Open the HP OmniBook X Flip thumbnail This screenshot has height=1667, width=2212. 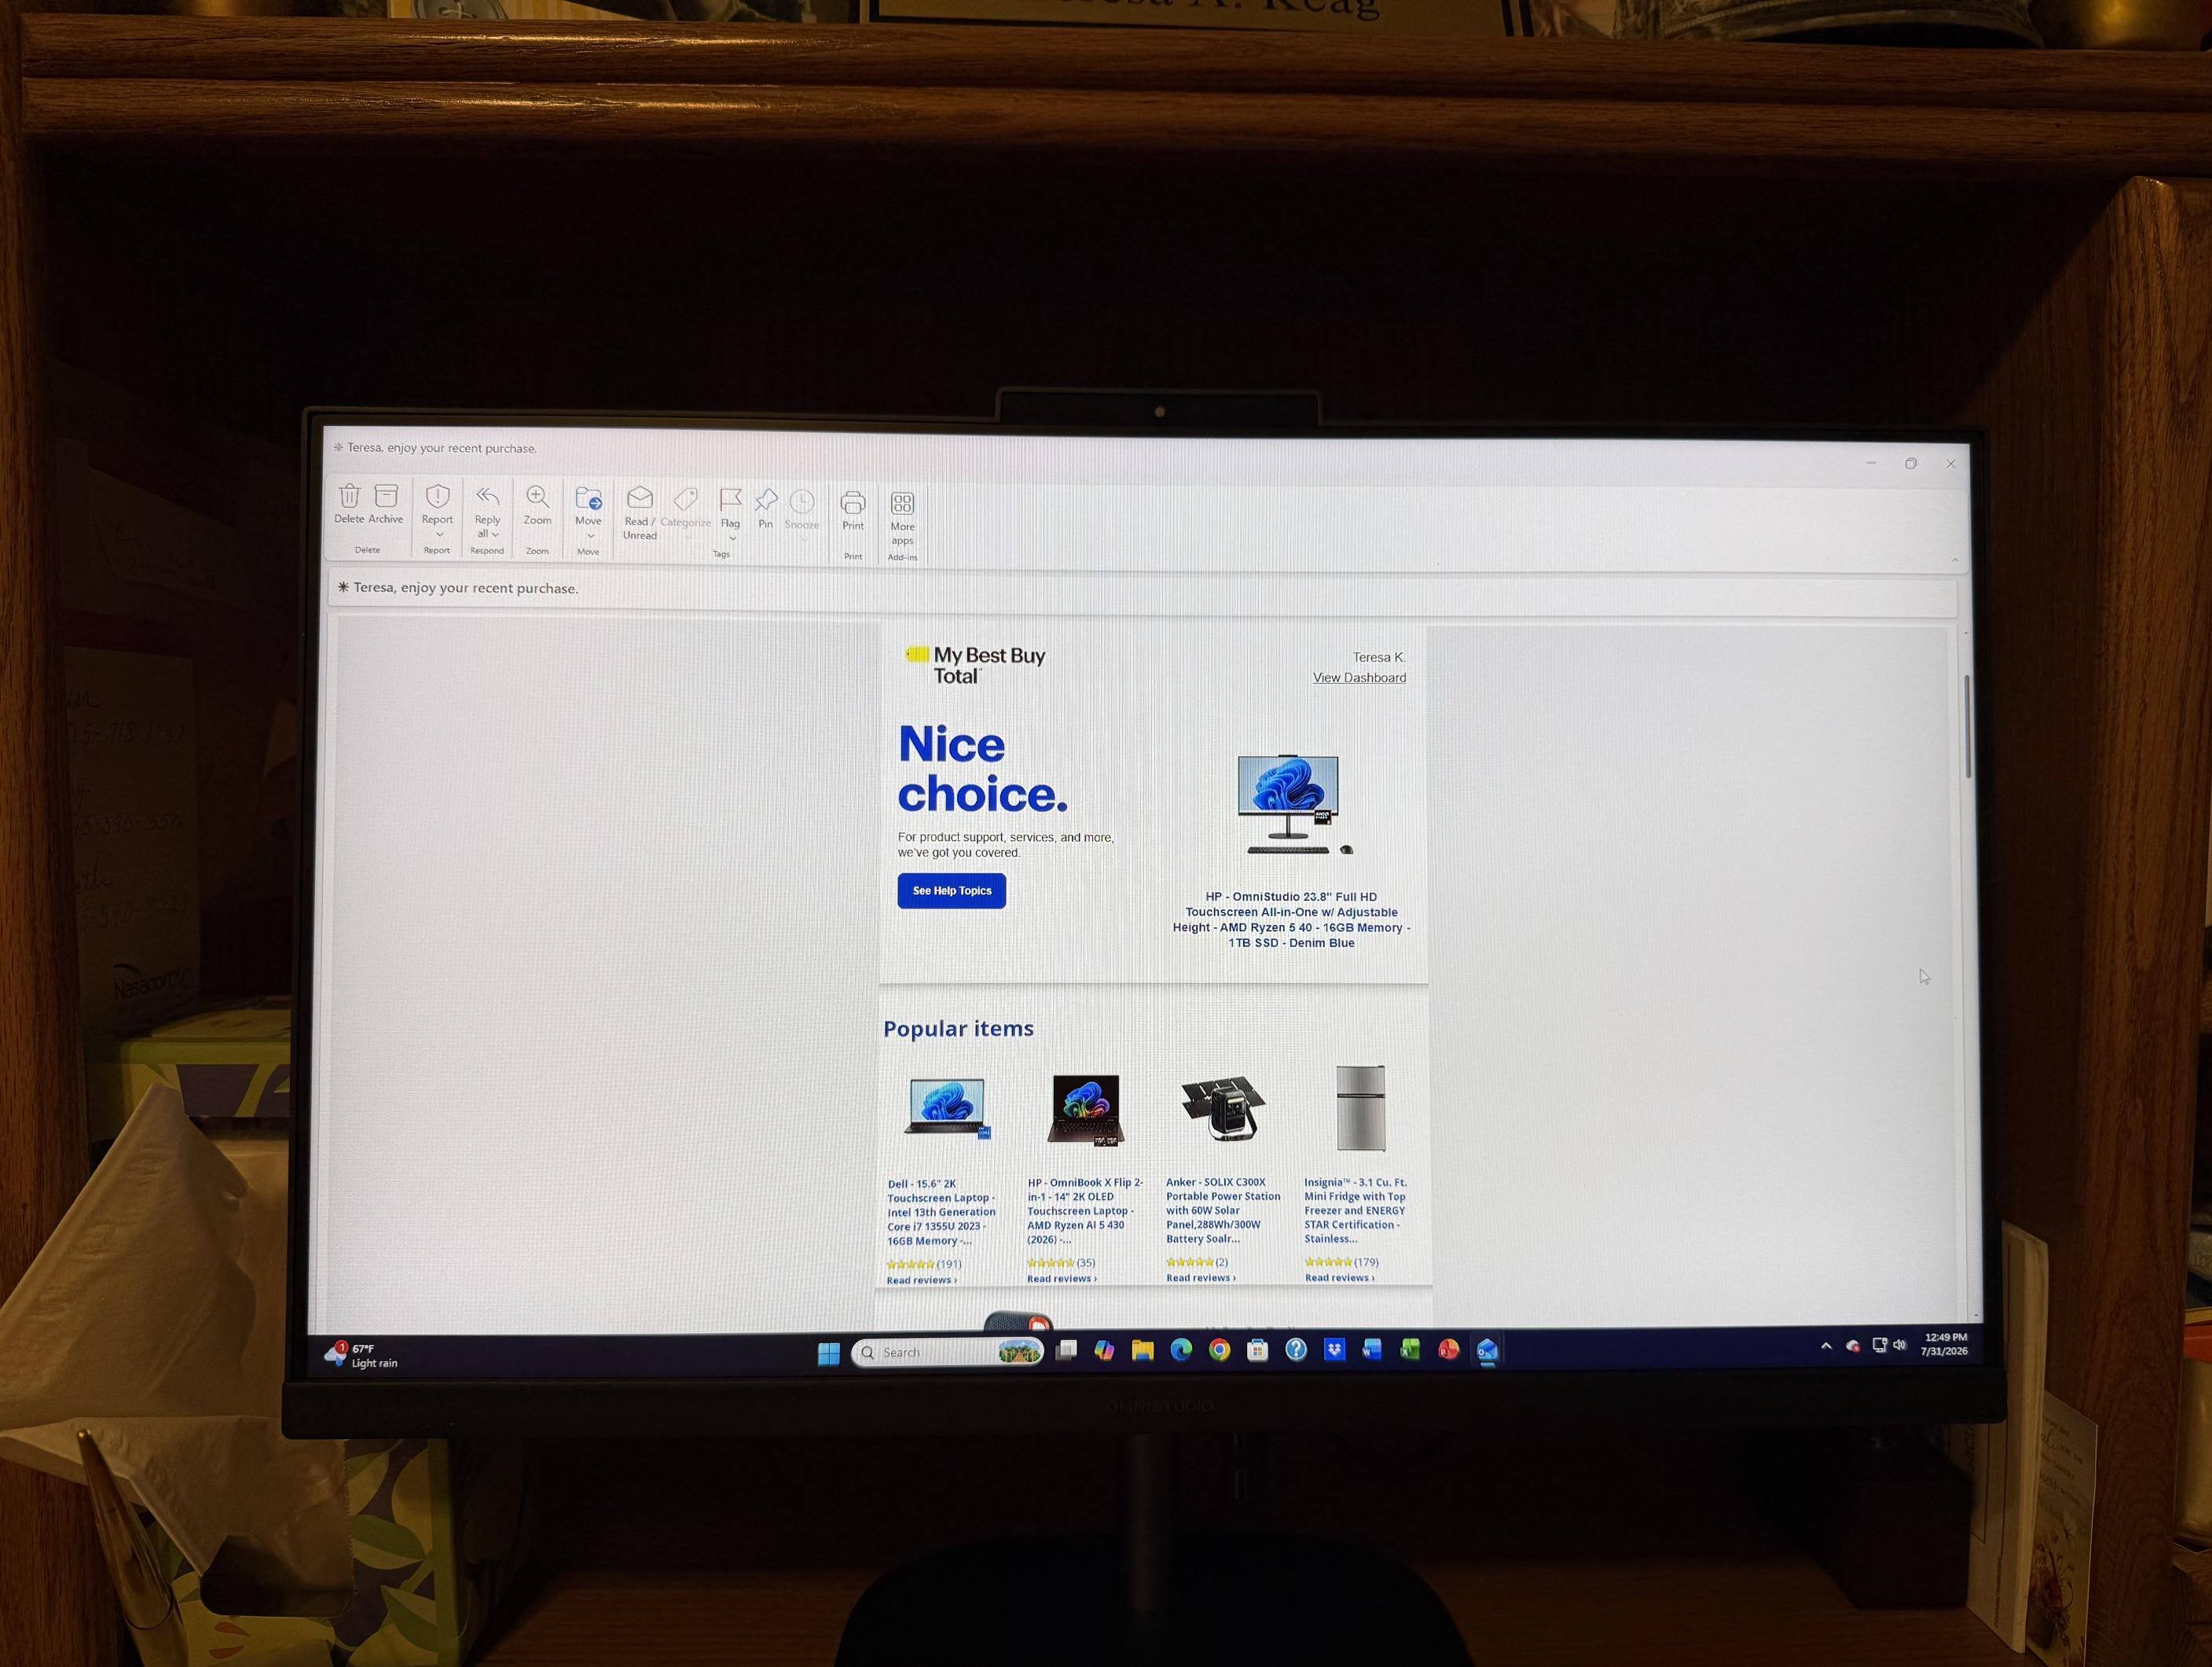pos(1086,1109)
